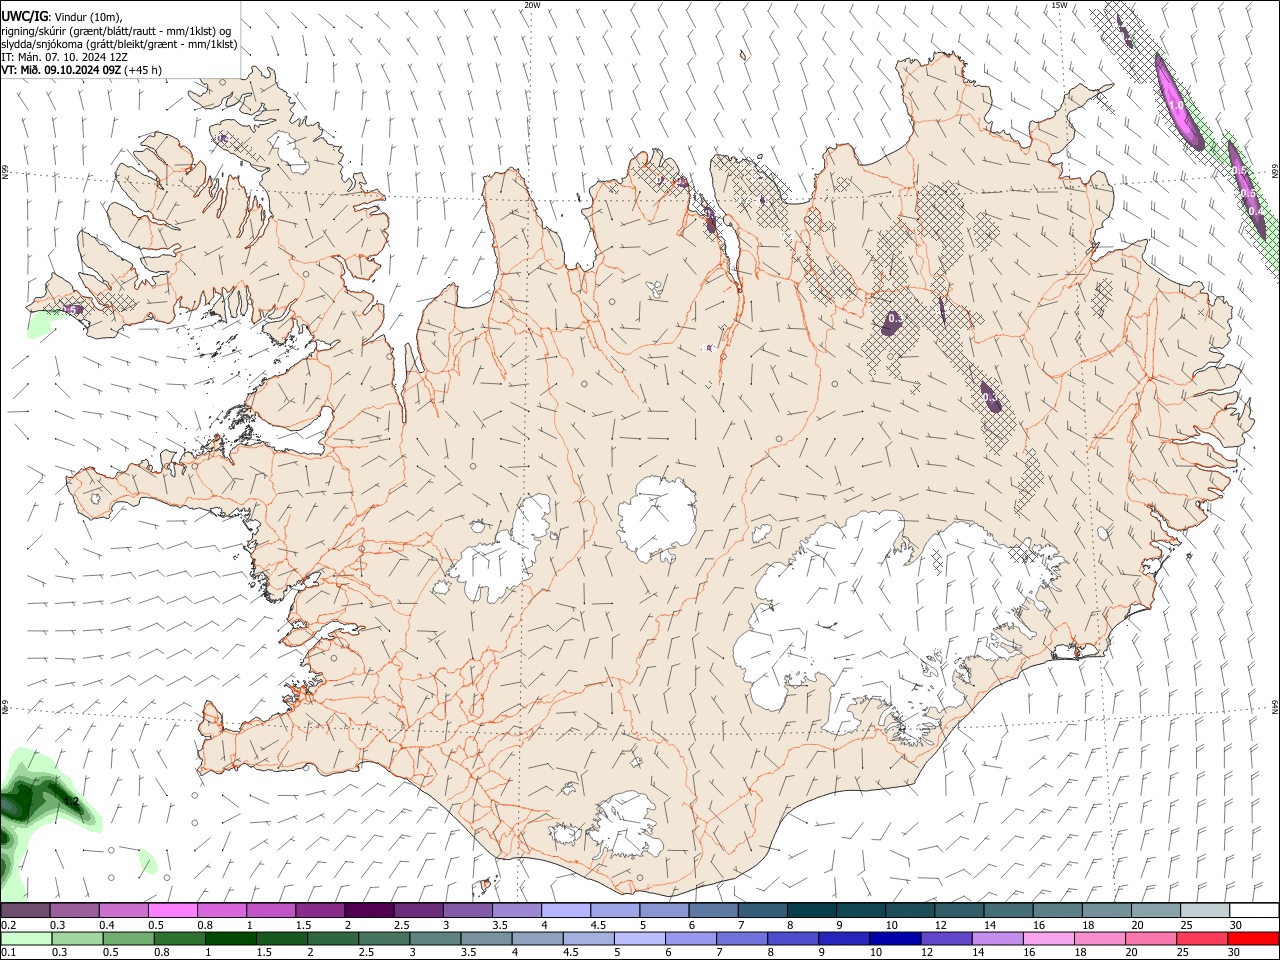The width and height of the screenshot is (1280, 960).
Task: Click the bright pink 0.5 snow legend swatch
Action: point(172,910)
